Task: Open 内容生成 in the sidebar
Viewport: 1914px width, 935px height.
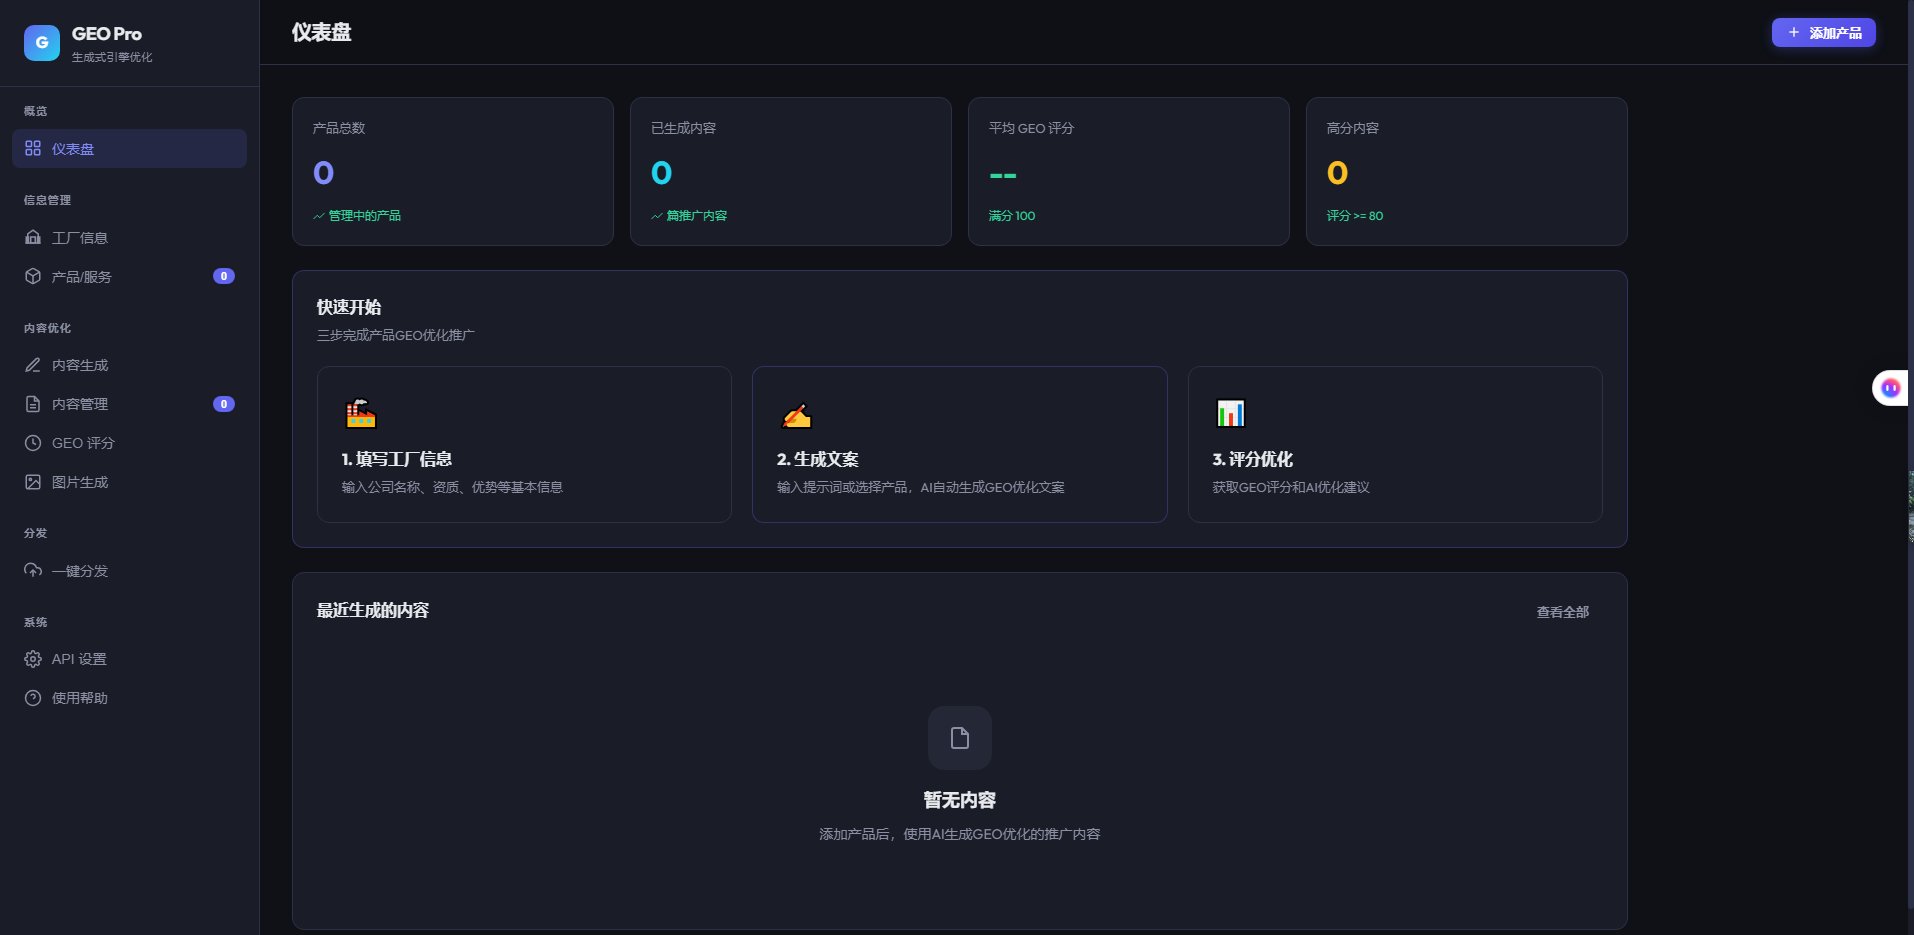Action: tap(129, 366)
